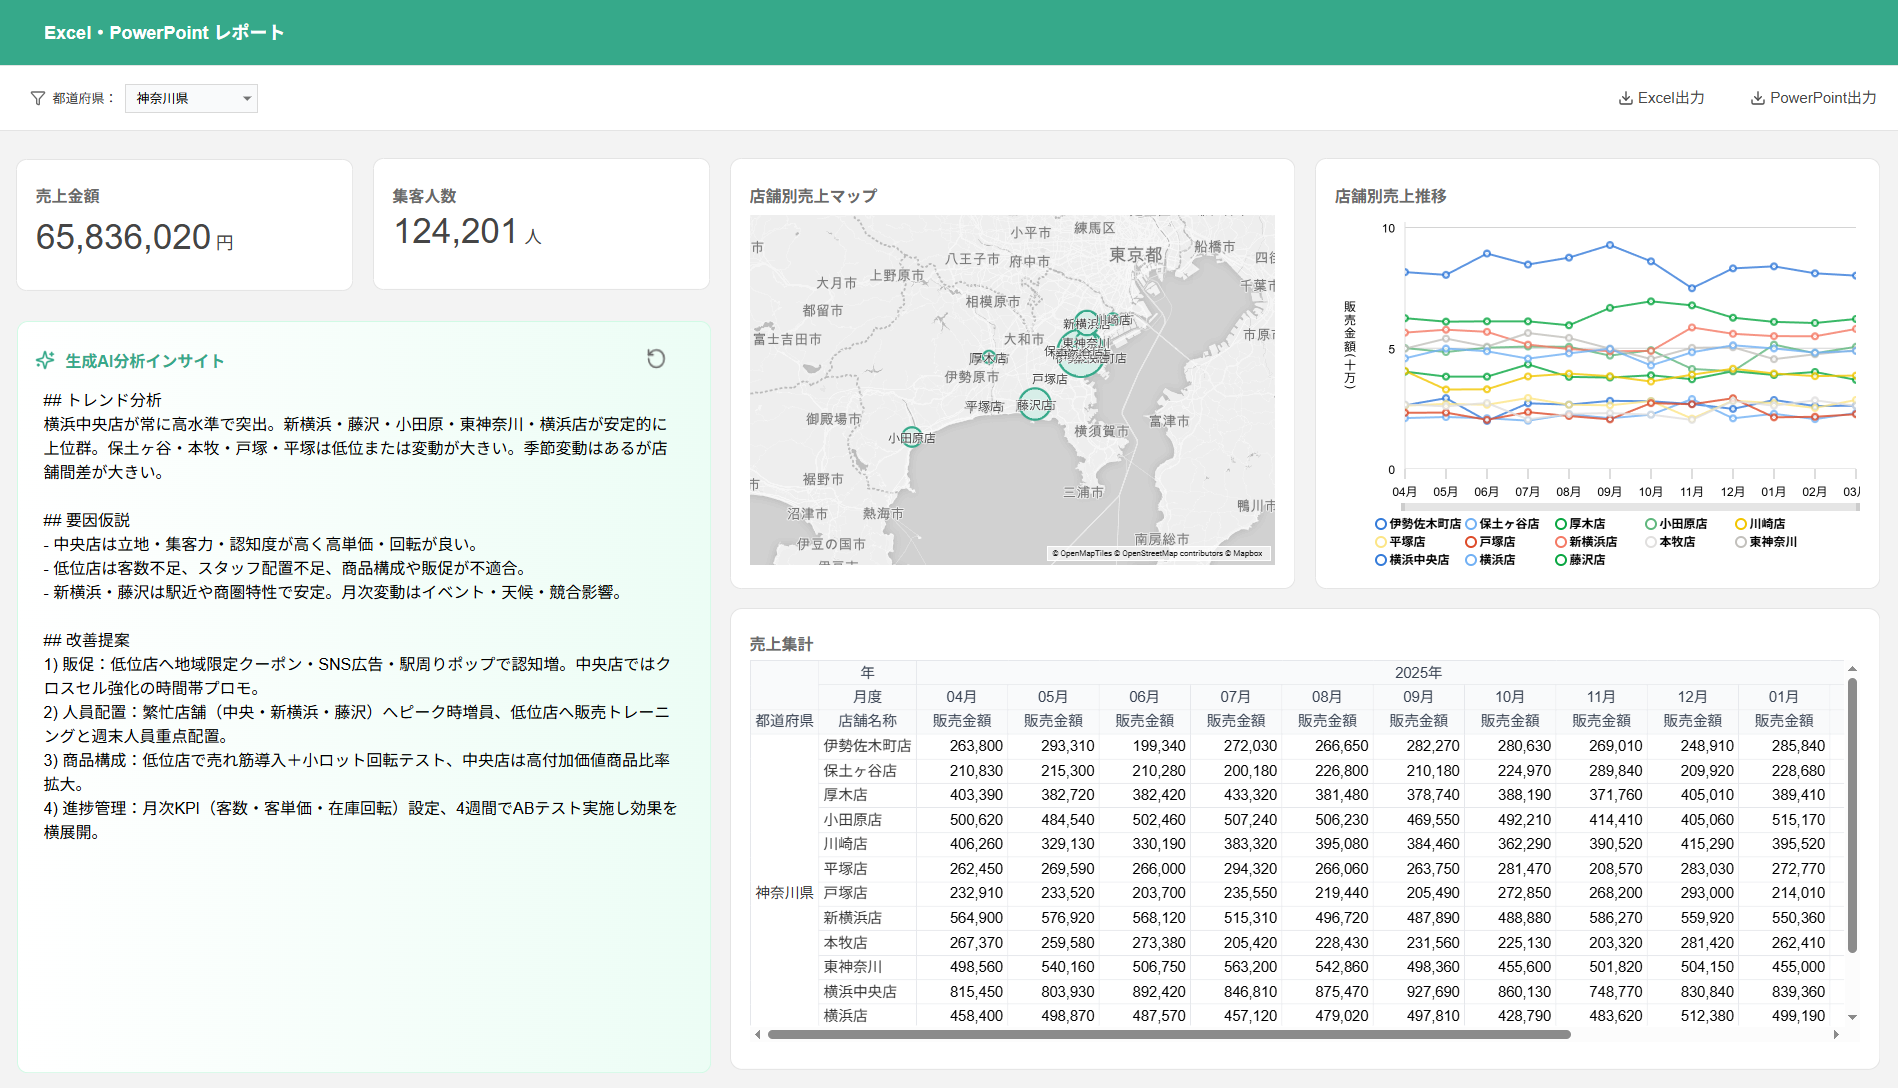Click the filter funnel icon beside 都道府県
1898x1088 pixels.
pyautogui.click(x=38, y=98)
